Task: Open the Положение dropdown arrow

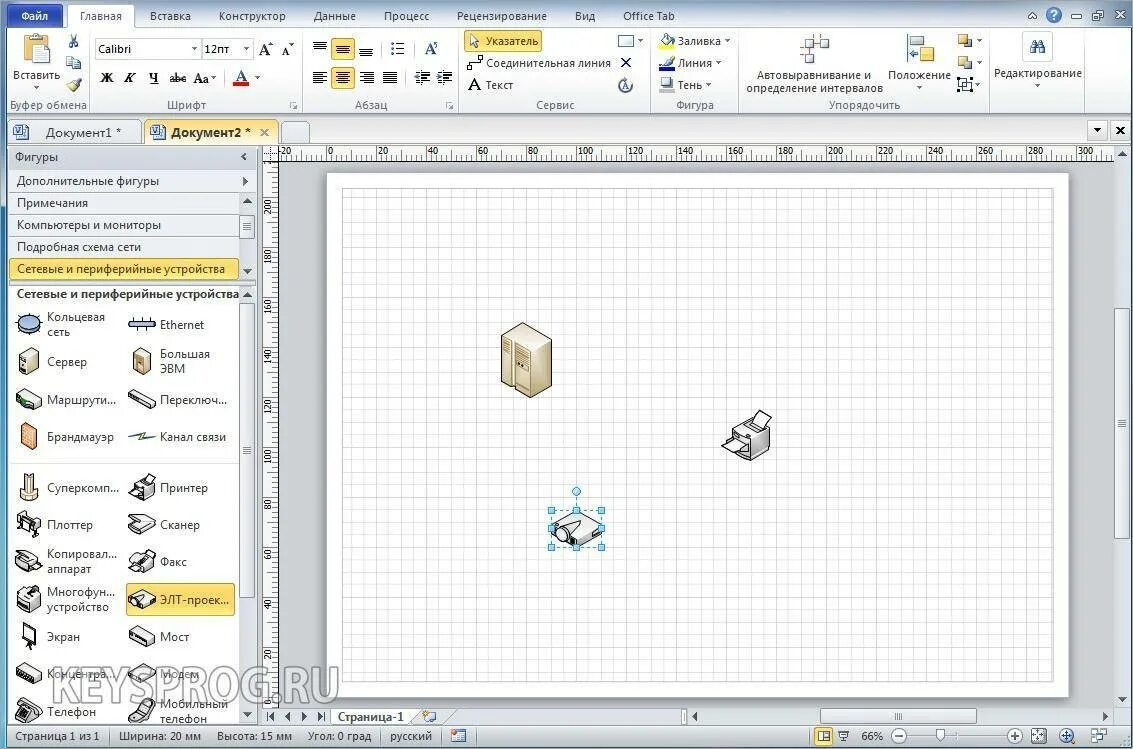Action: [919, 85]
